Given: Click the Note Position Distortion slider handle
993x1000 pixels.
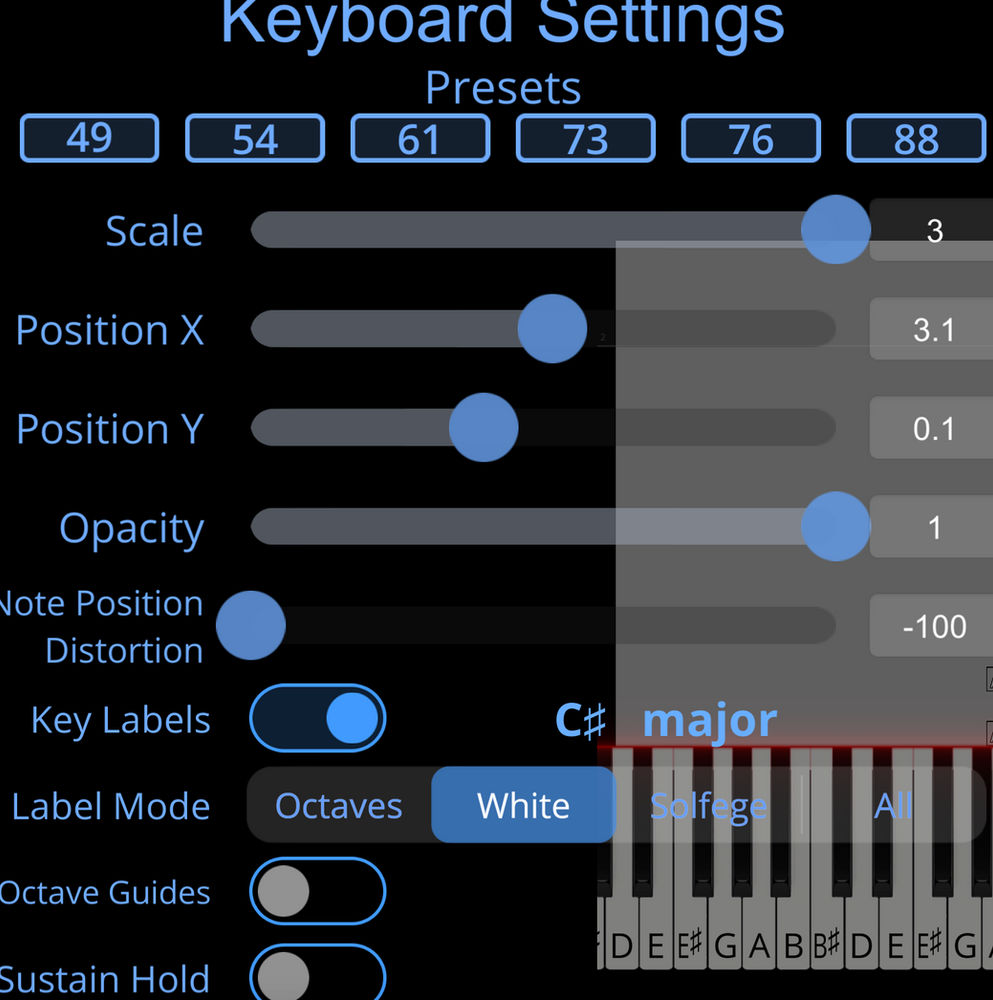Looking at the screenshot, I should (251, 625).
